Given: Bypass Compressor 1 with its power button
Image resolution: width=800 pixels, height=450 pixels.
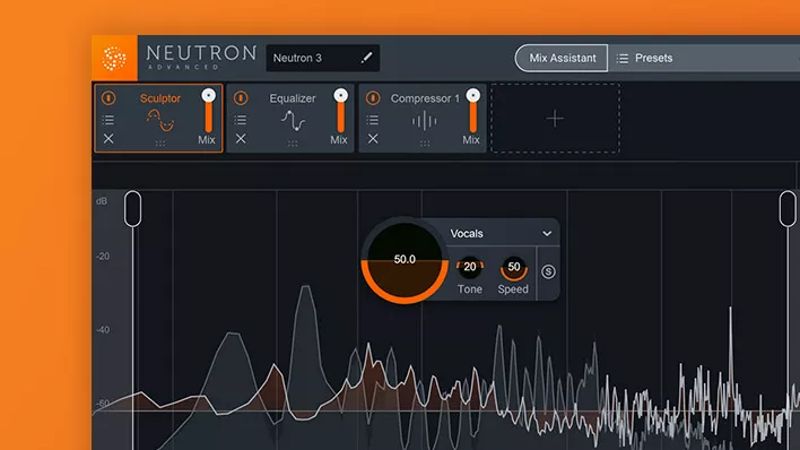Looking at the screenshot, I should (x=373, y=97).
